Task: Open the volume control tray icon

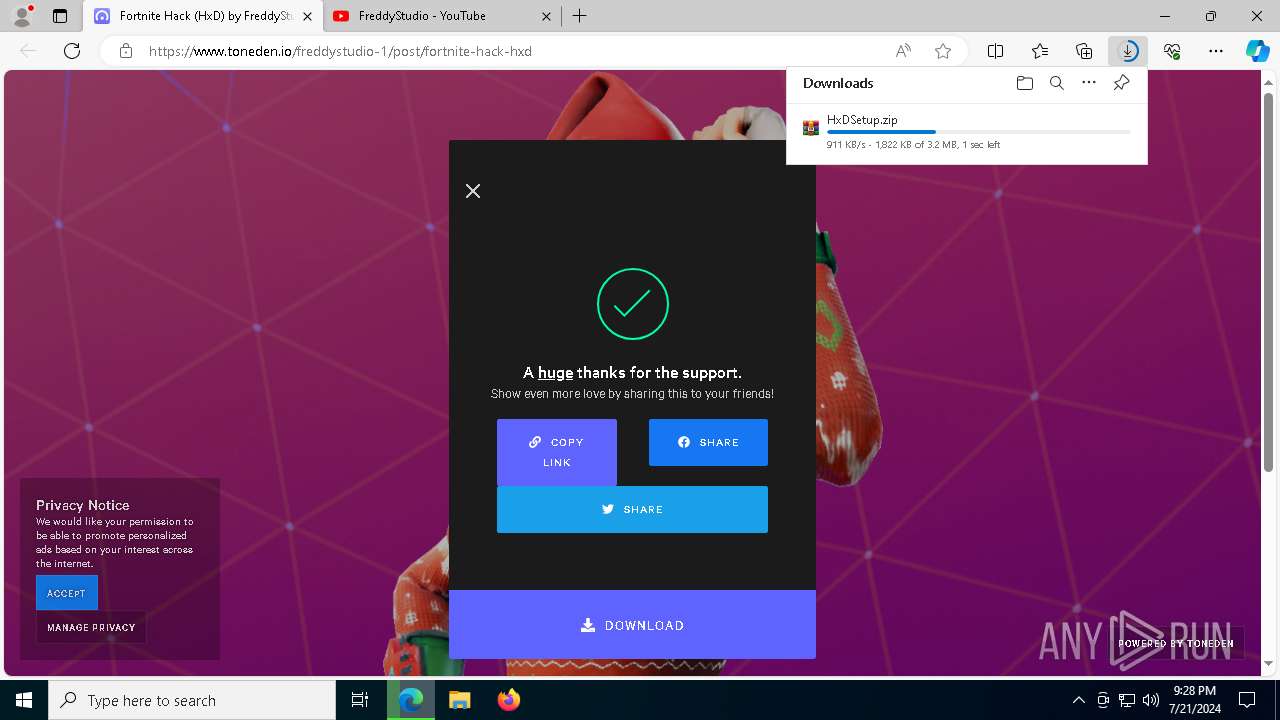Action: coord(1151,700)
